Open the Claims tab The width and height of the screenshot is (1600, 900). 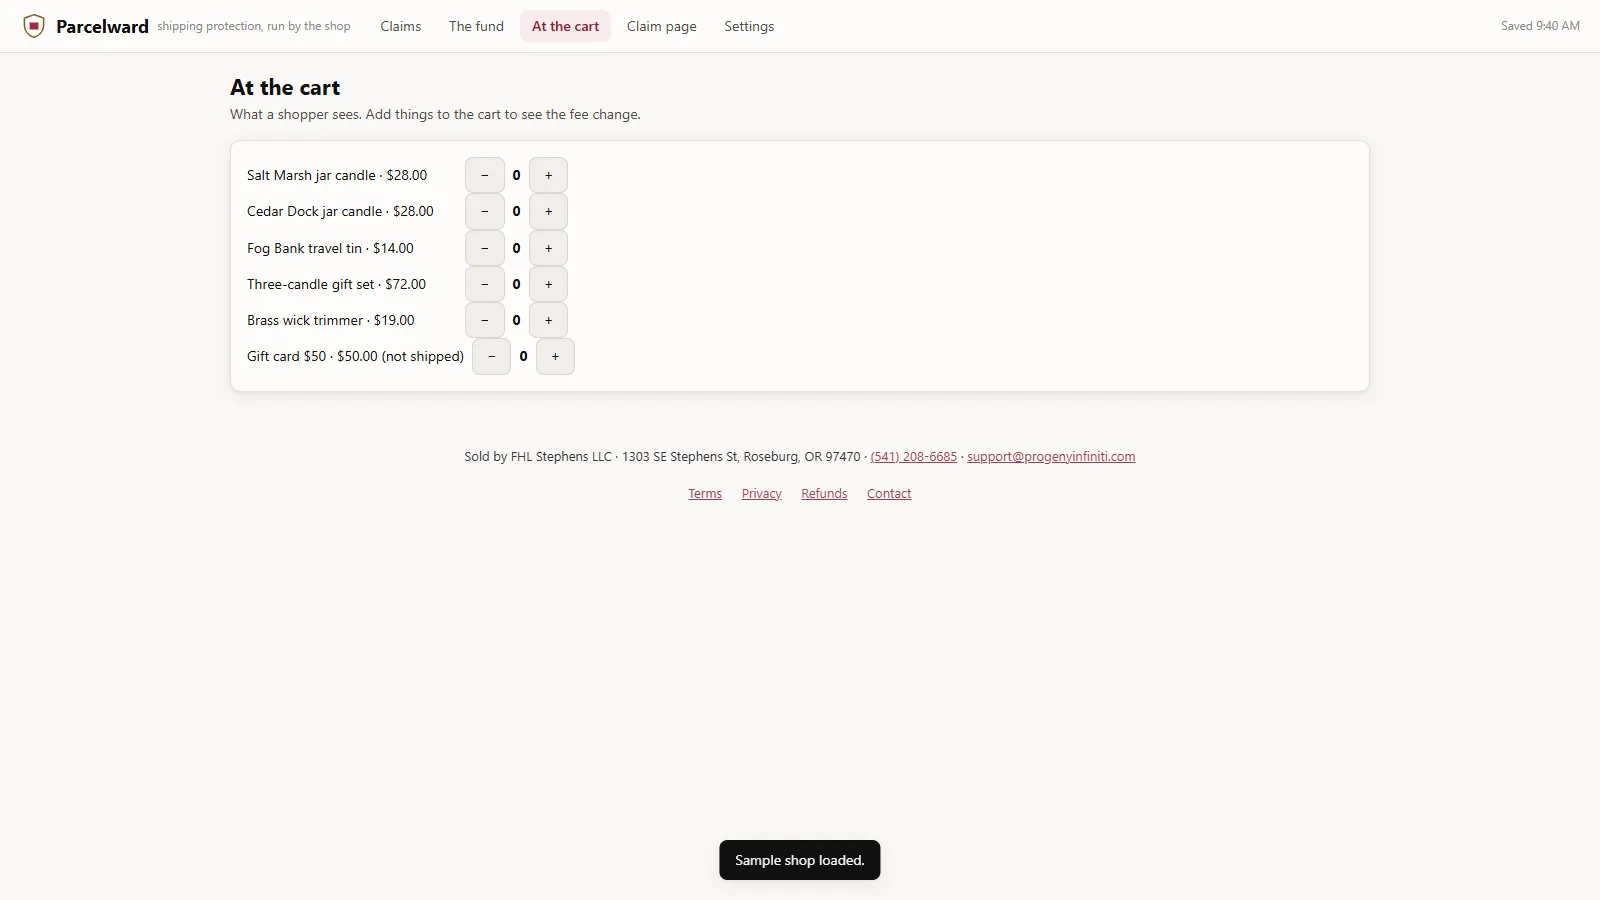coord(400,26)
